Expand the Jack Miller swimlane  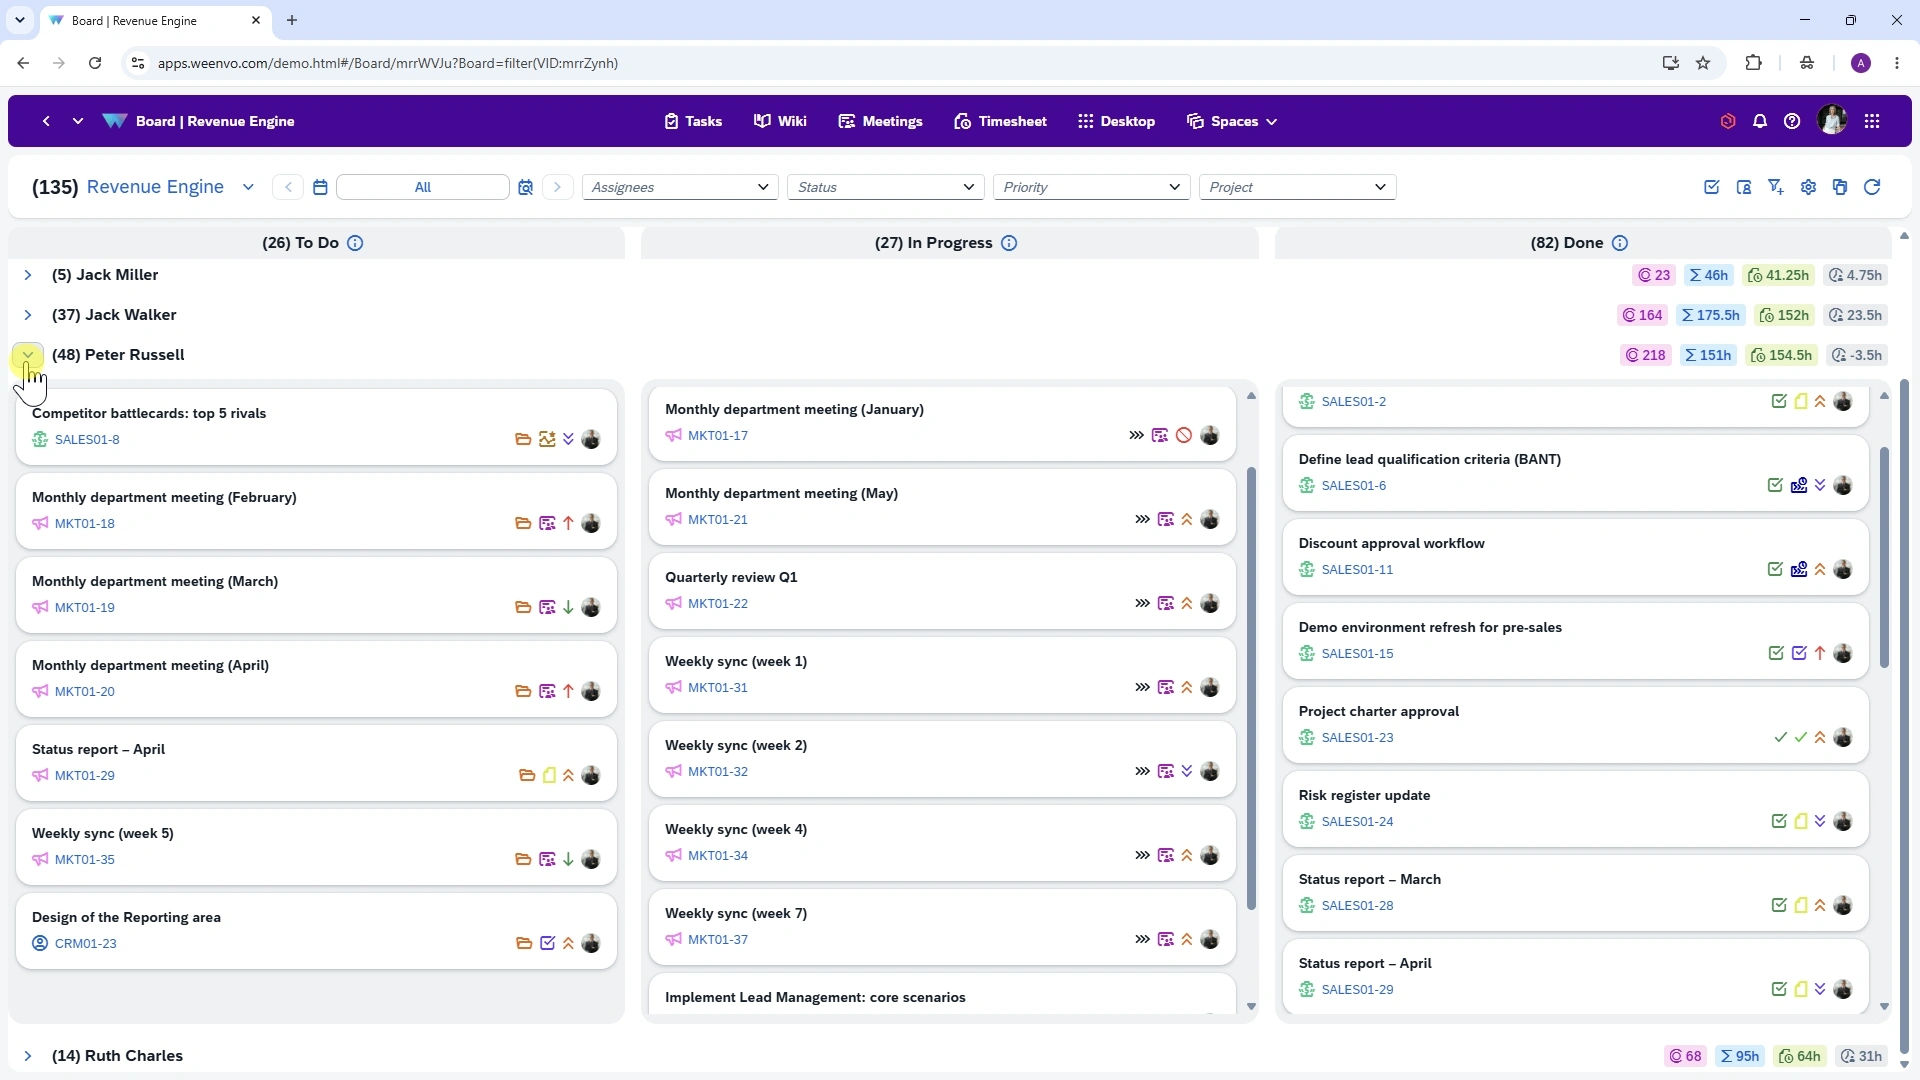28,275
